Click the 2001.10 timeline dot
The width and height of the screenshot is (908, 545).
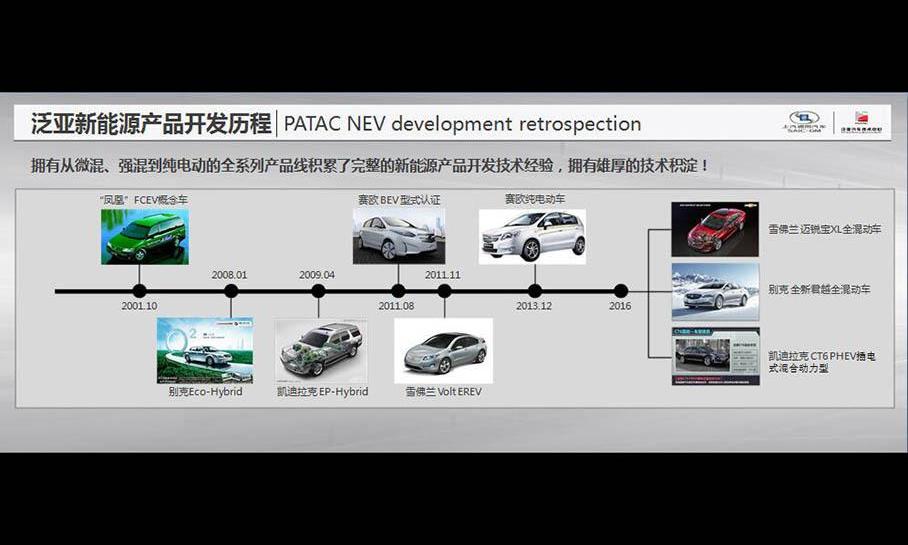(x=140, y=291)
